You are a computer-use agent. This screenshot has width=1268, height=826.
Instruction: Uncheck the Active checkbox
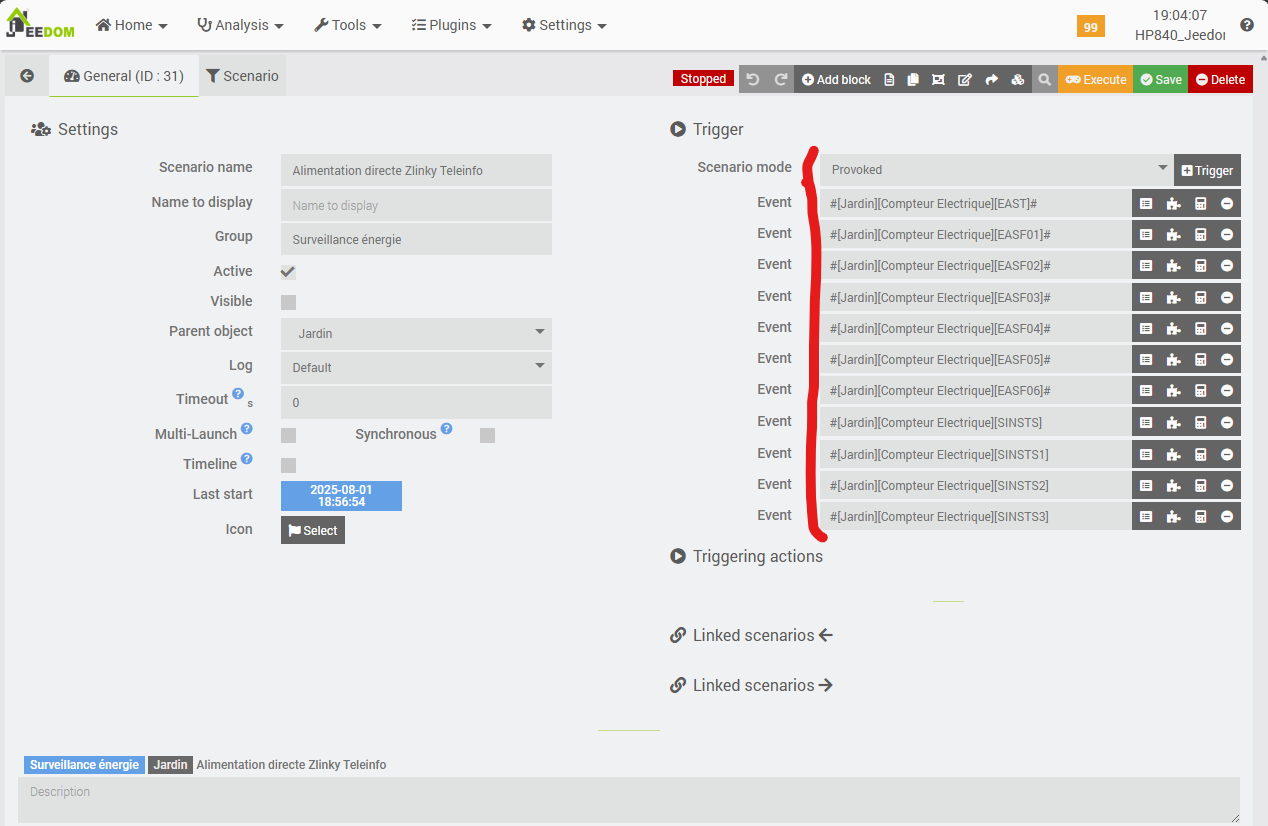click(x=288, y=272)
